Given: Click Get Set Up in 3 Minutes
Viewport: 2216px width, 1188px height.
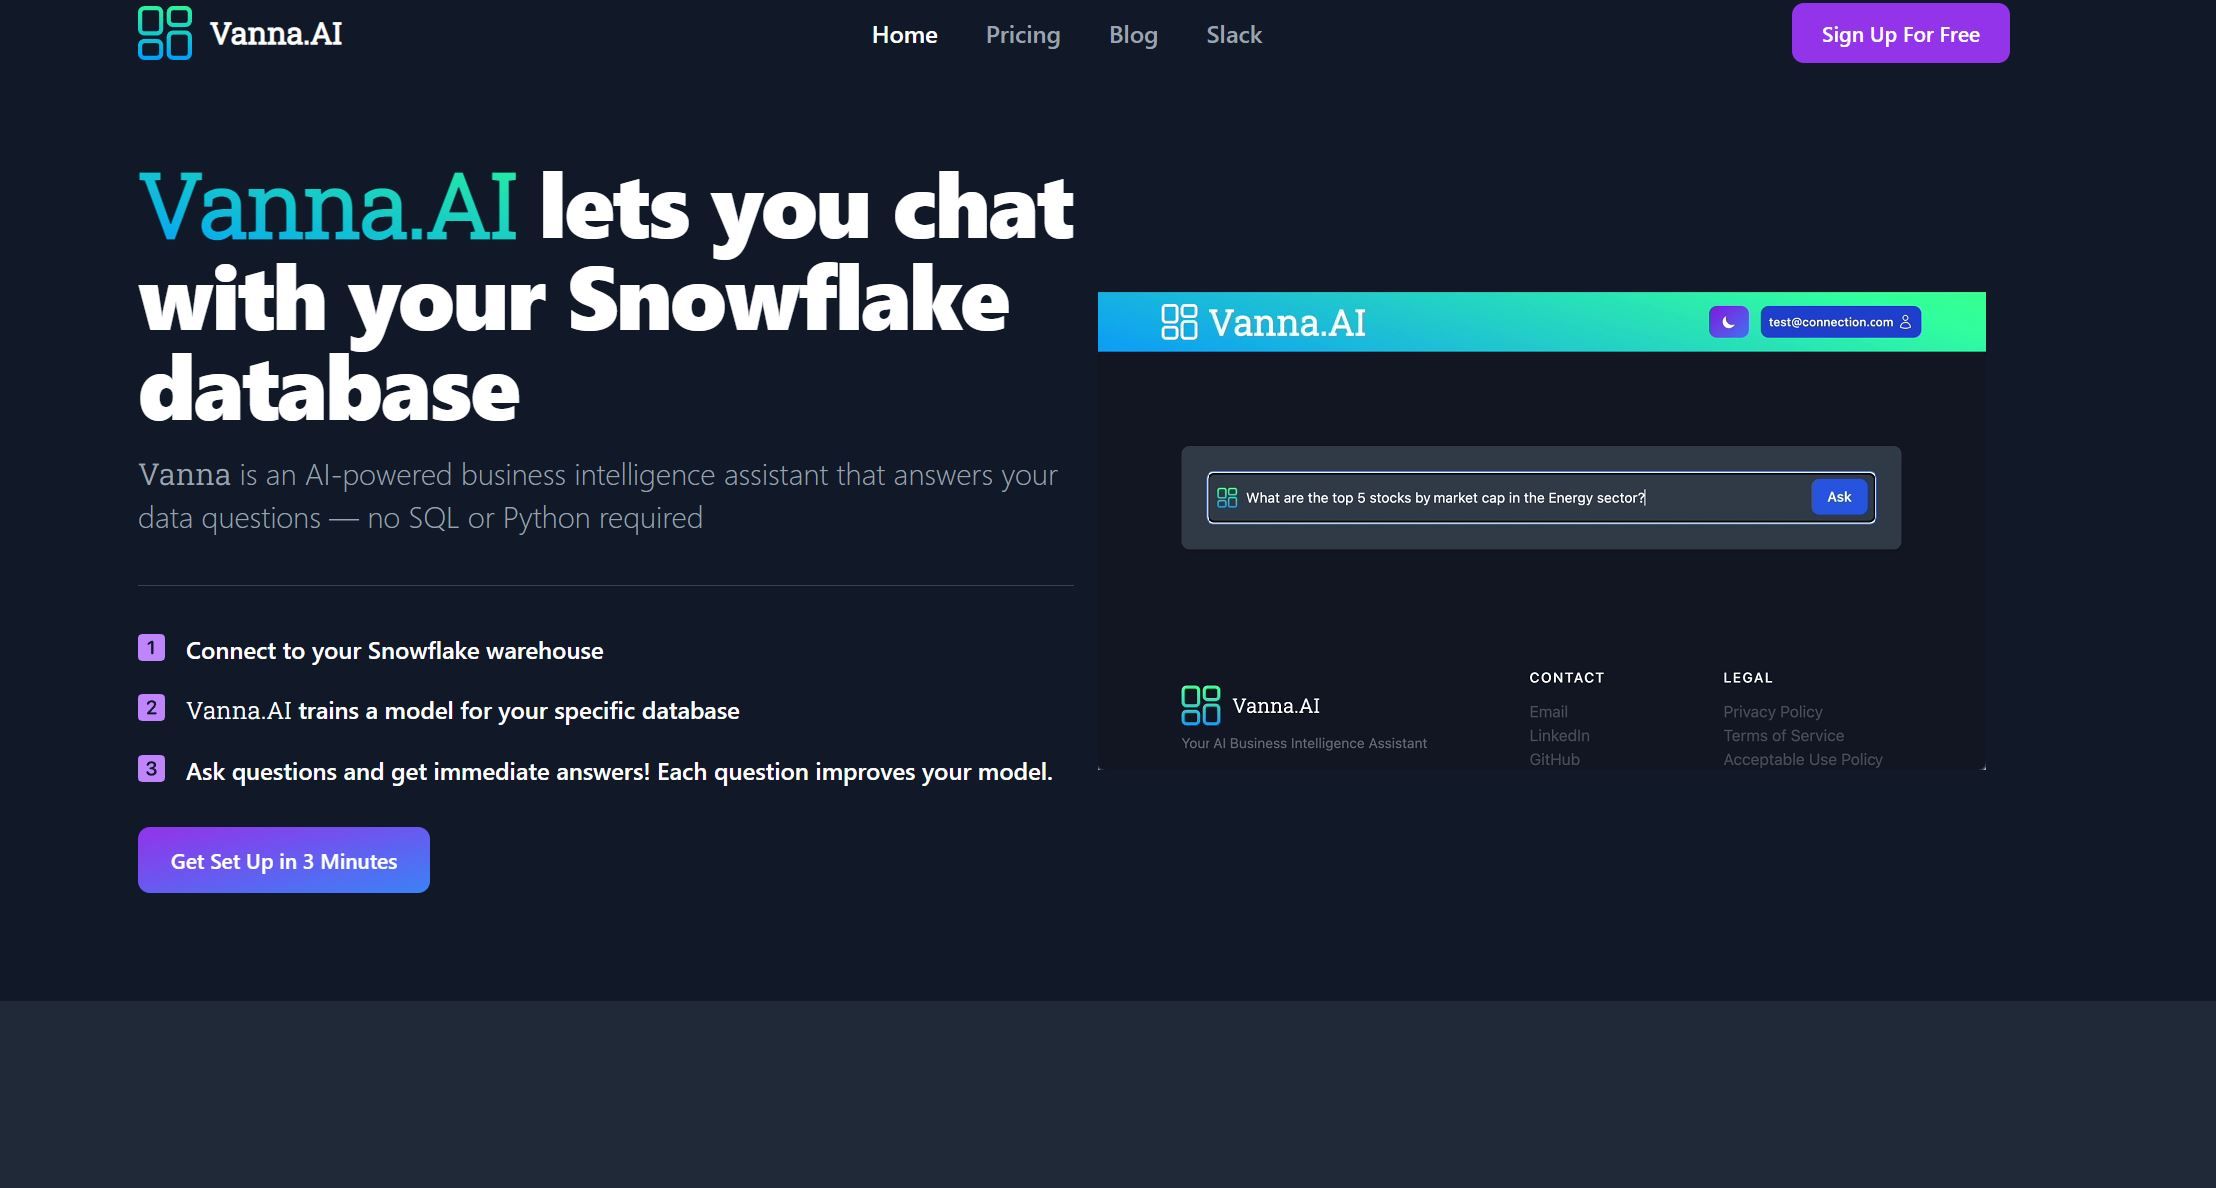Looking at the screenshot, I should pyautogui.click(x=284, y=860).
